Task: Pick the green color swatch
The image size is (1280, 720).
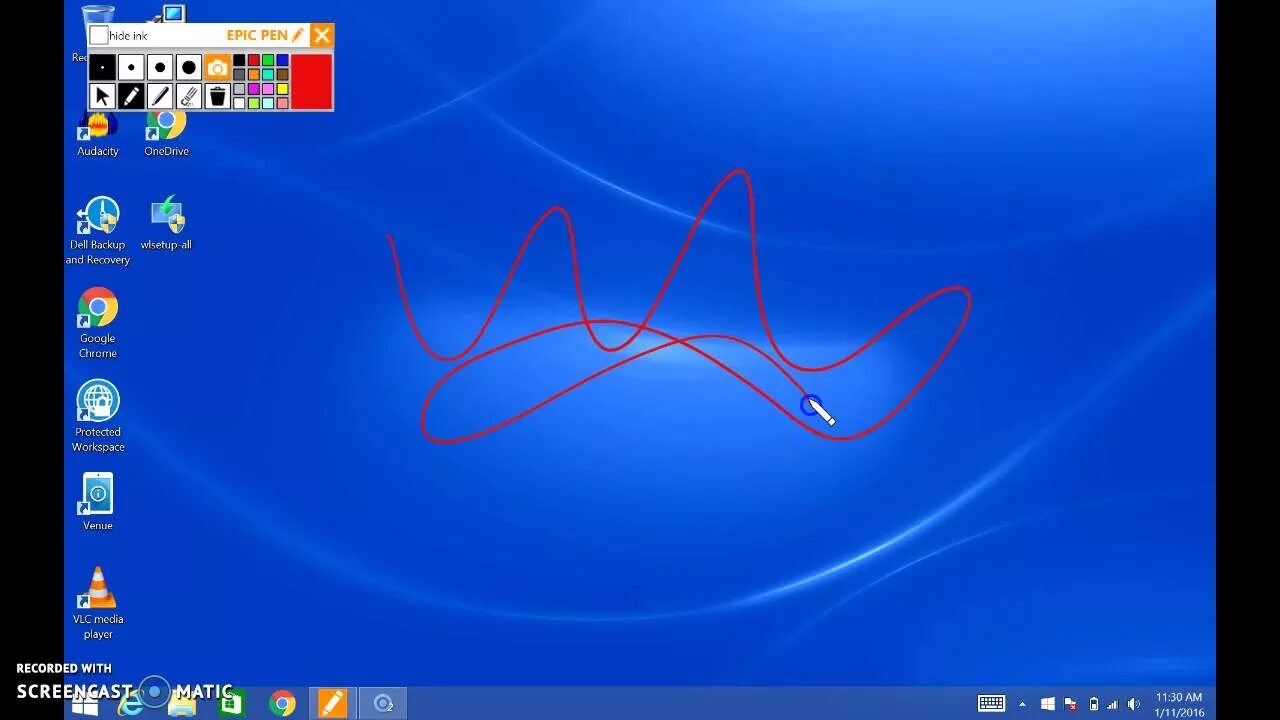Action: coord(268,60)
